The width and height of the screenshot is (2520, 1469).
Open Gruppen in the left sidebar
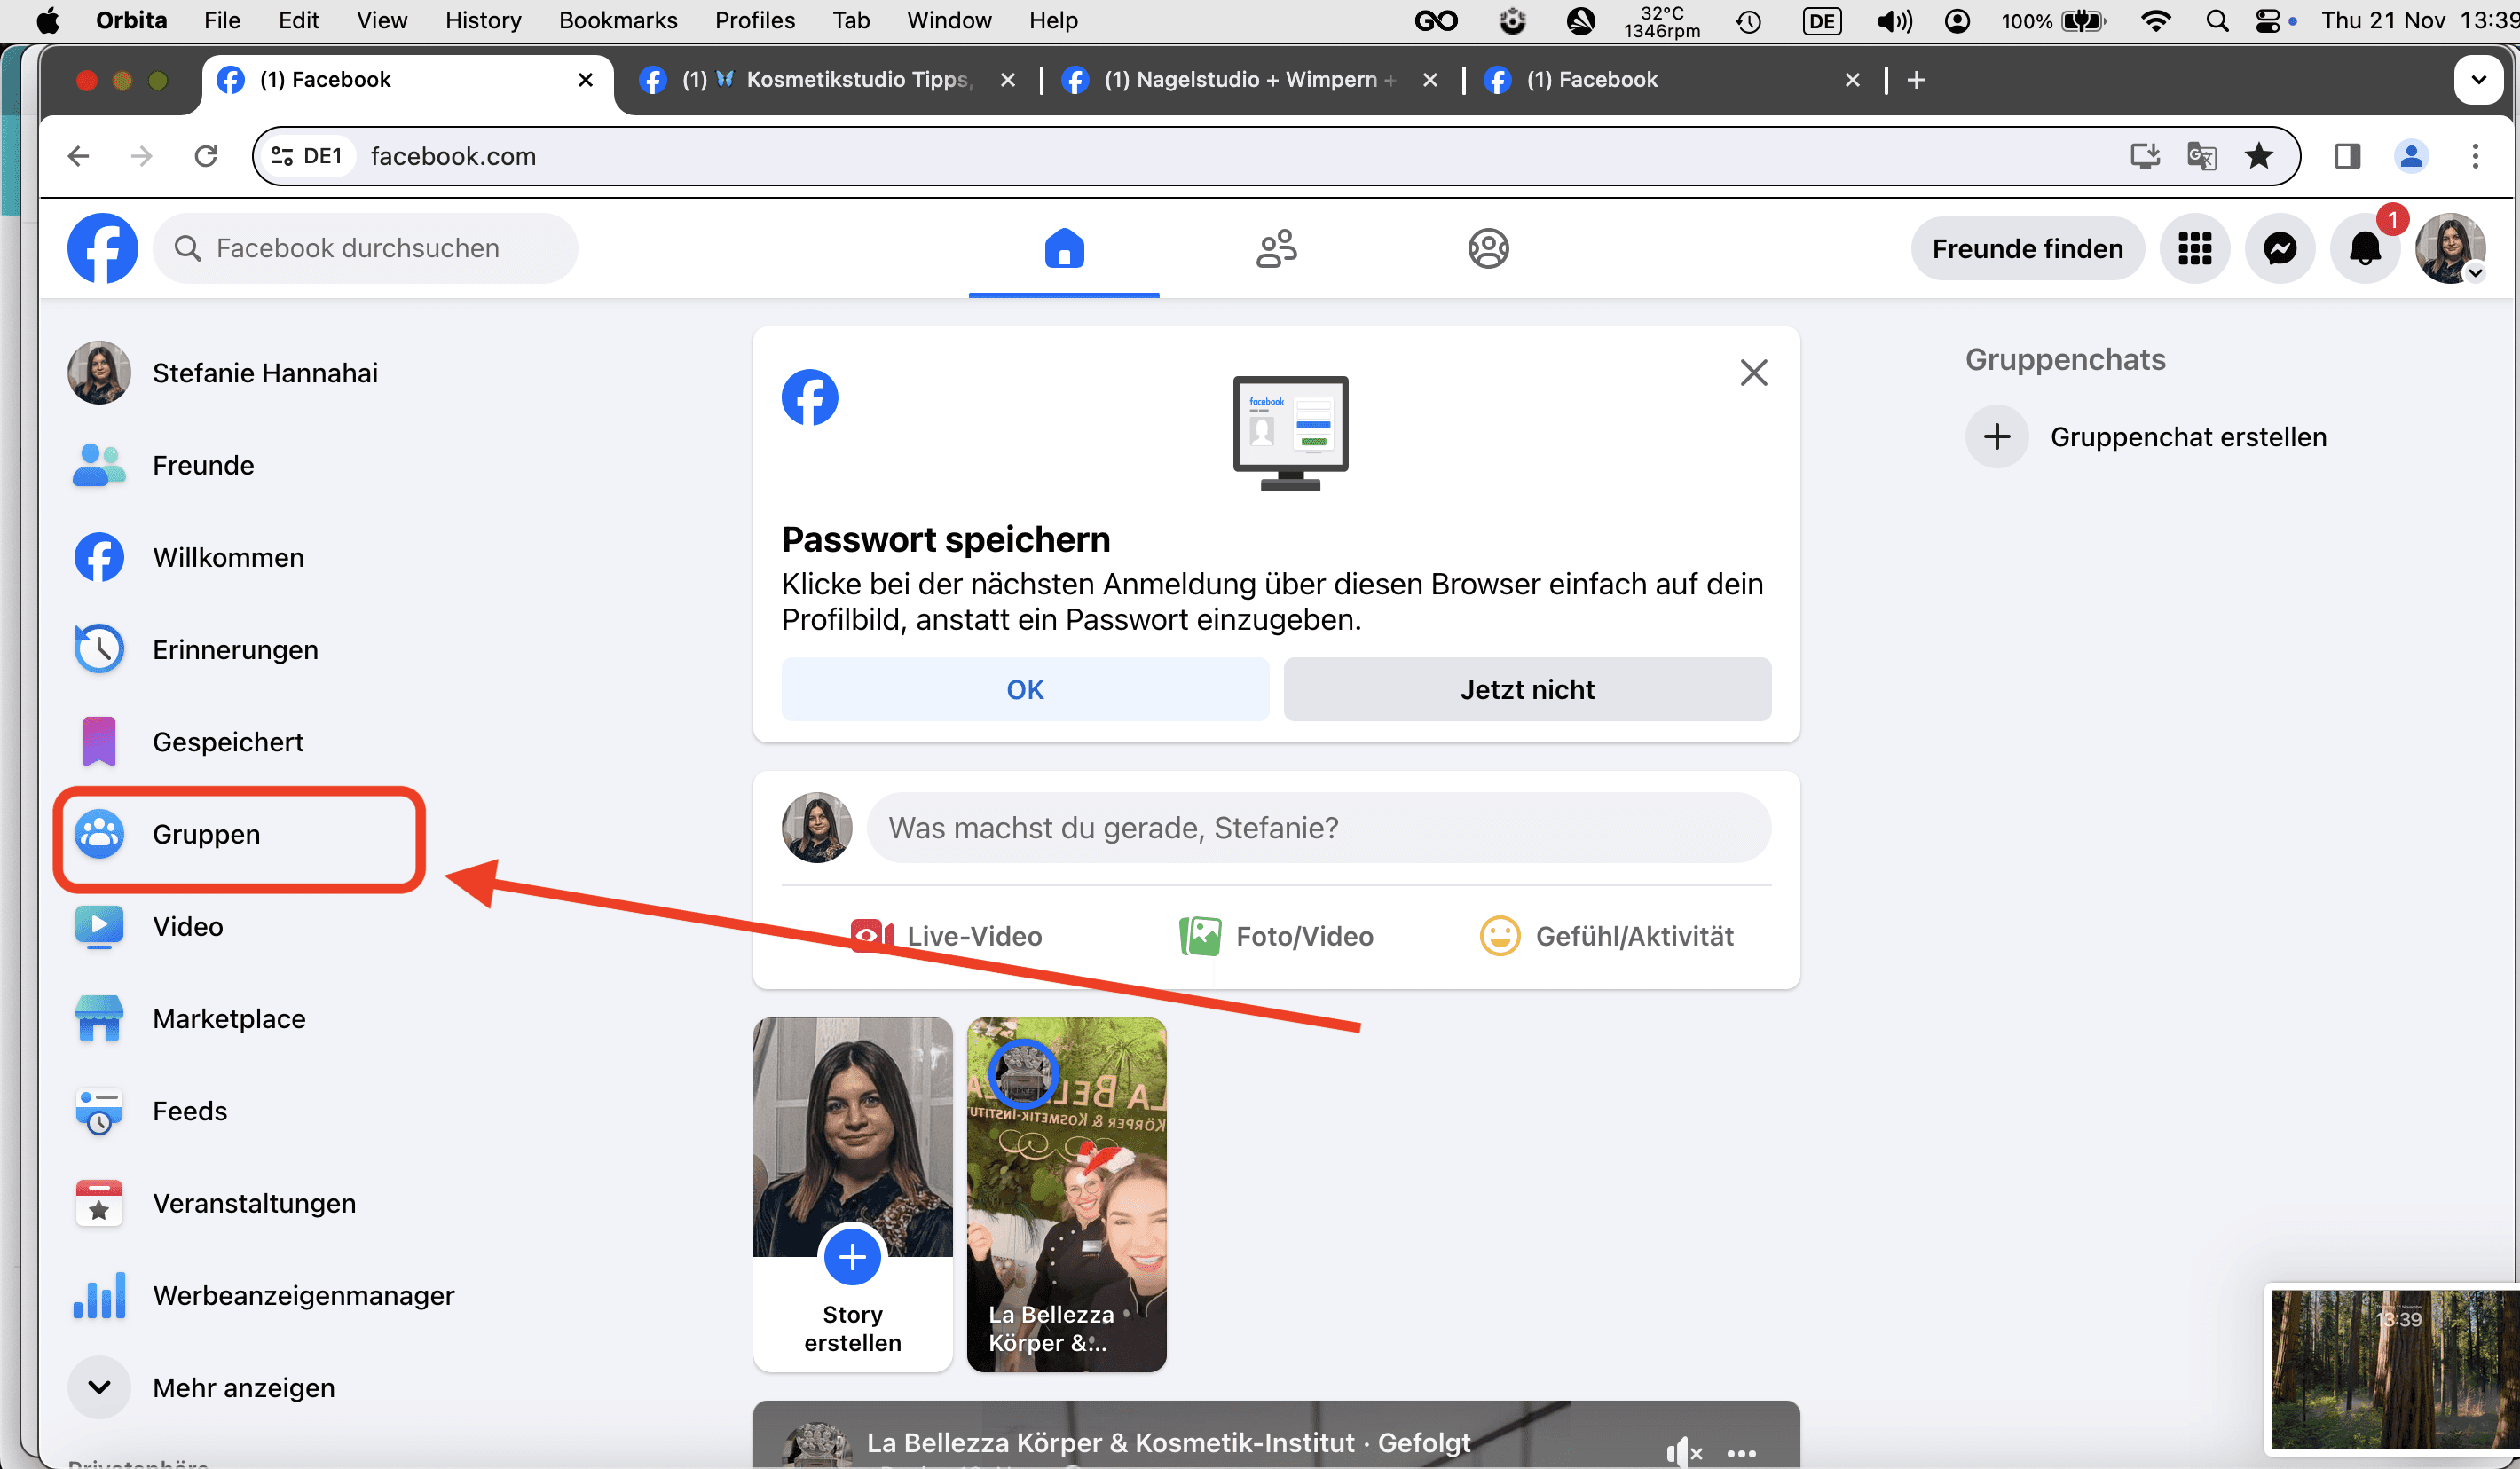pos(205,834)
